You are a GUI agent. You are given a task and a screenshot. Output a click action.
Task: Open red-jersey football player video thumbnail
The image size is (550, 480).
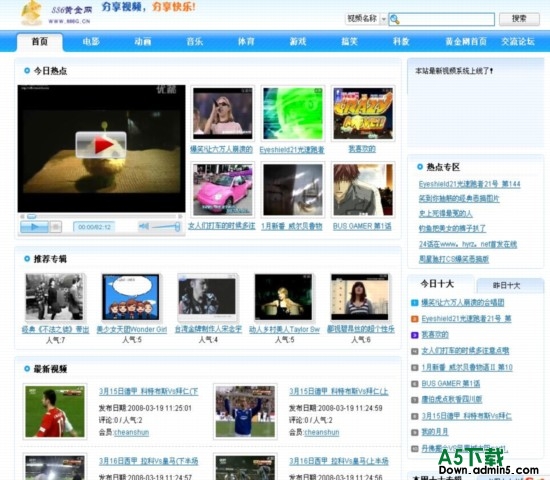tap(55, 412)
